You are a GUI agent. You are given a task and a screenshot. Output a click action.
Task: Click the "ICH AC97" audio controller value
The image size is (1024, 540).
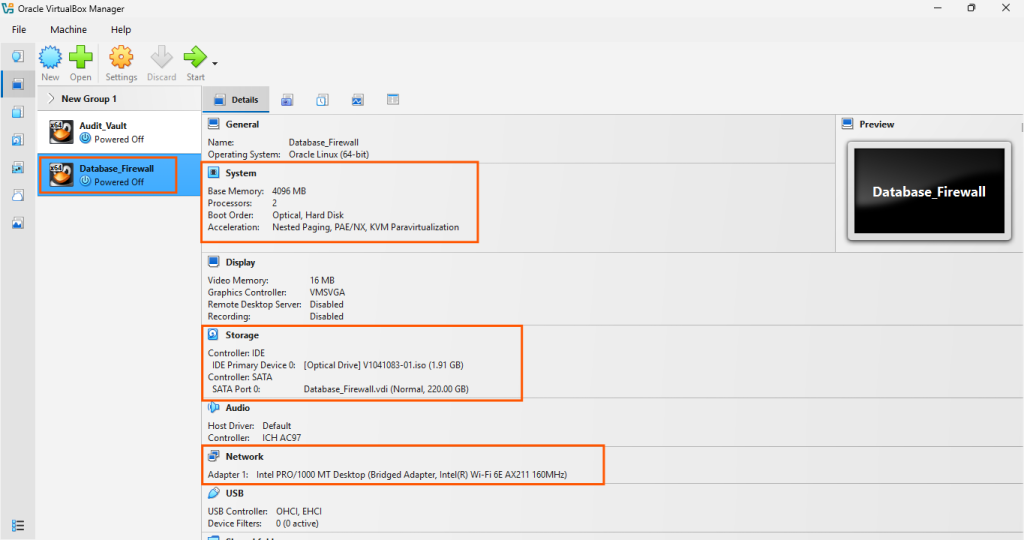pos(281,437)
